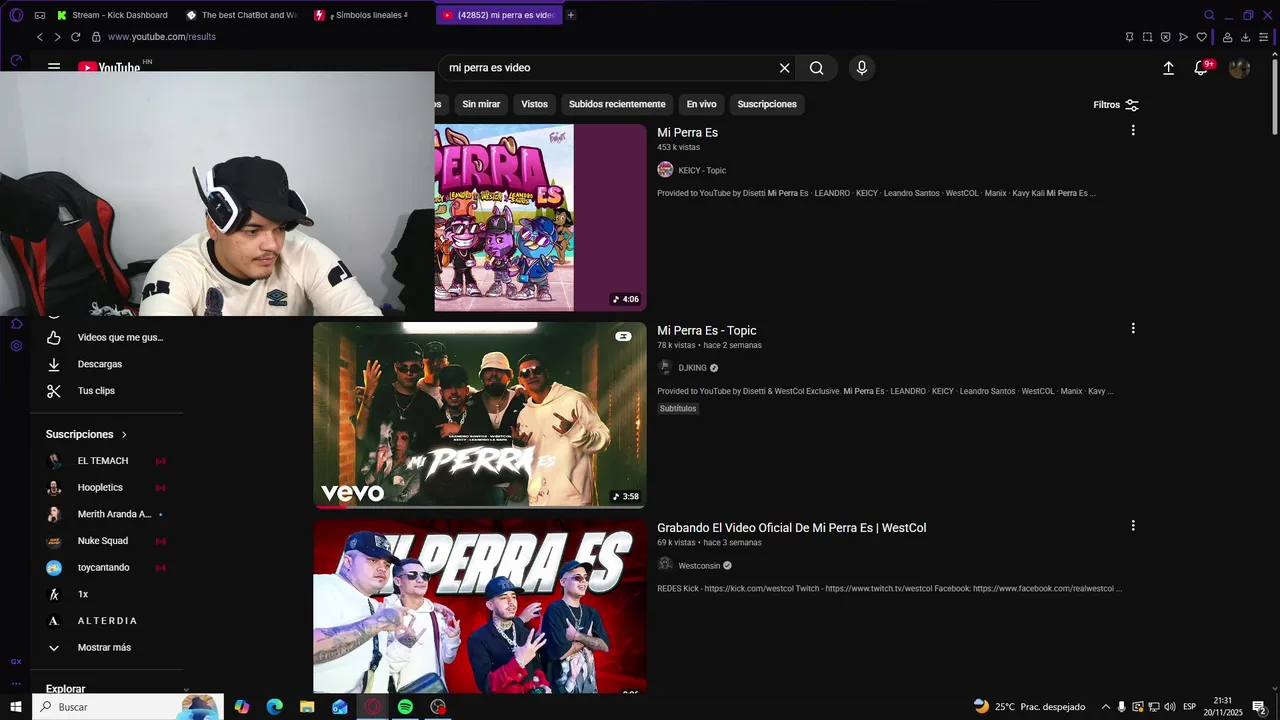Open Microsoft Edge from the taskbar

(274, 706)
